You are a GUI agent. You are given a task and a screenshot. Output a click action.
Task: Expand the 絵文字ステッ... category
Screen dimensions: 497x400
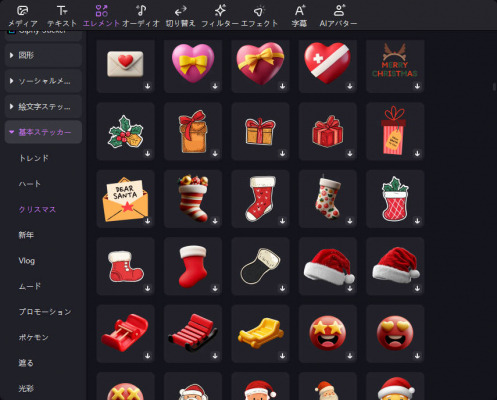43,107
